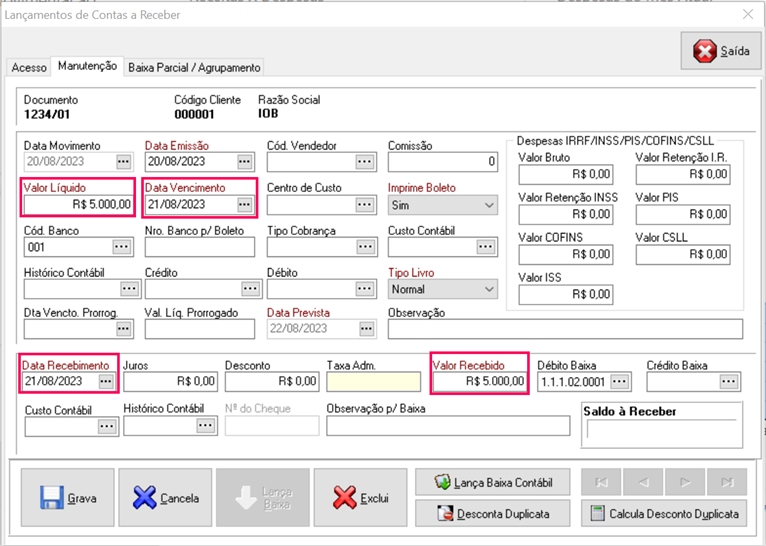Screen dimensions: 766x546
Task: Click Calcula Desconto Duplicata button
Action: point(664,514)
